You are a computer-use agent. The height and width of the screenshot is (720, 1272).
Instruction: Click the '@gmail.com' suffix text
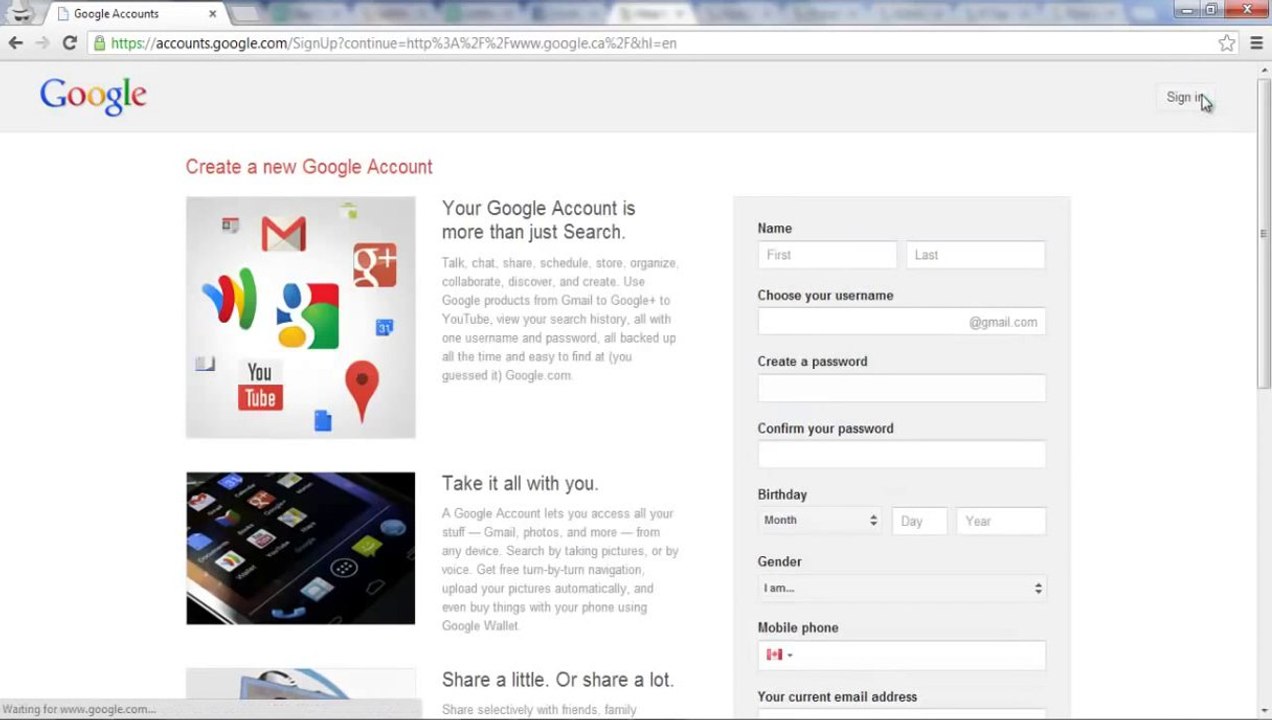pyautogui.click(x=1003, y=322)
